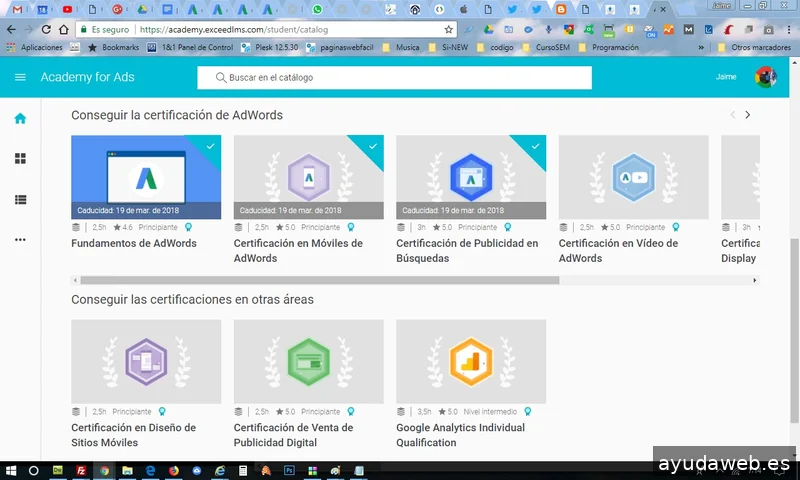
Task: Click the browser home button
Action: tap(63, 30)
